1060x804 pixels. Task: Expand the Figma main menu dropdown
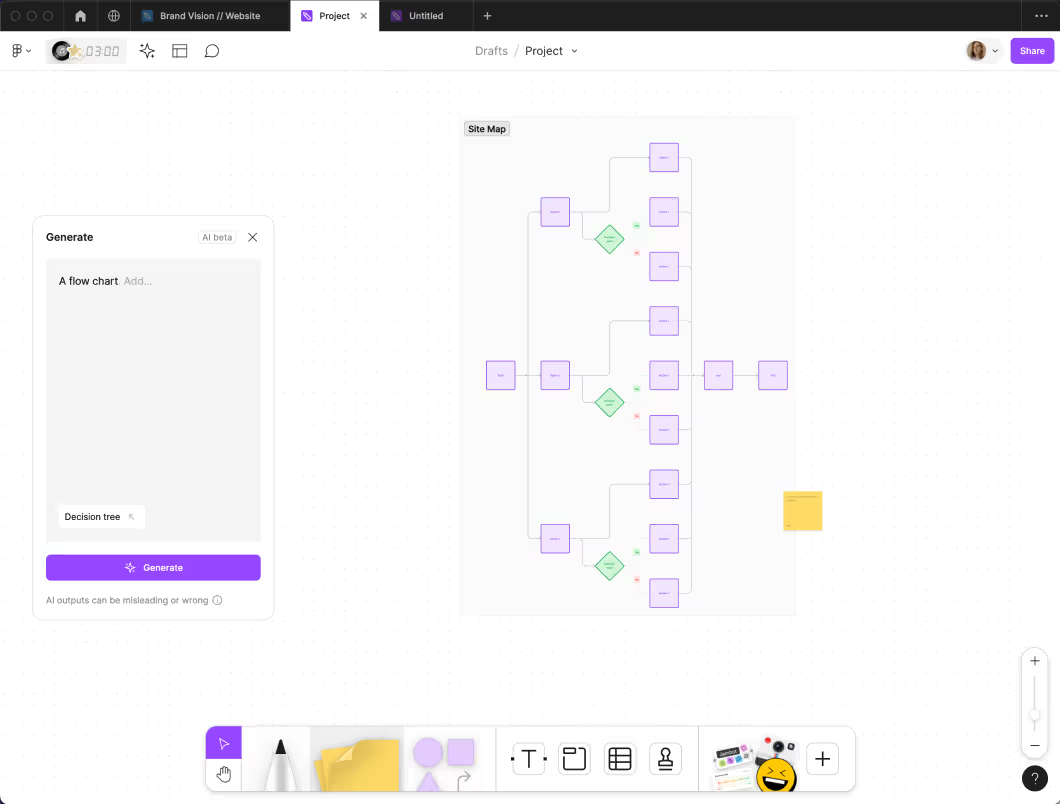tap(21, 51)
